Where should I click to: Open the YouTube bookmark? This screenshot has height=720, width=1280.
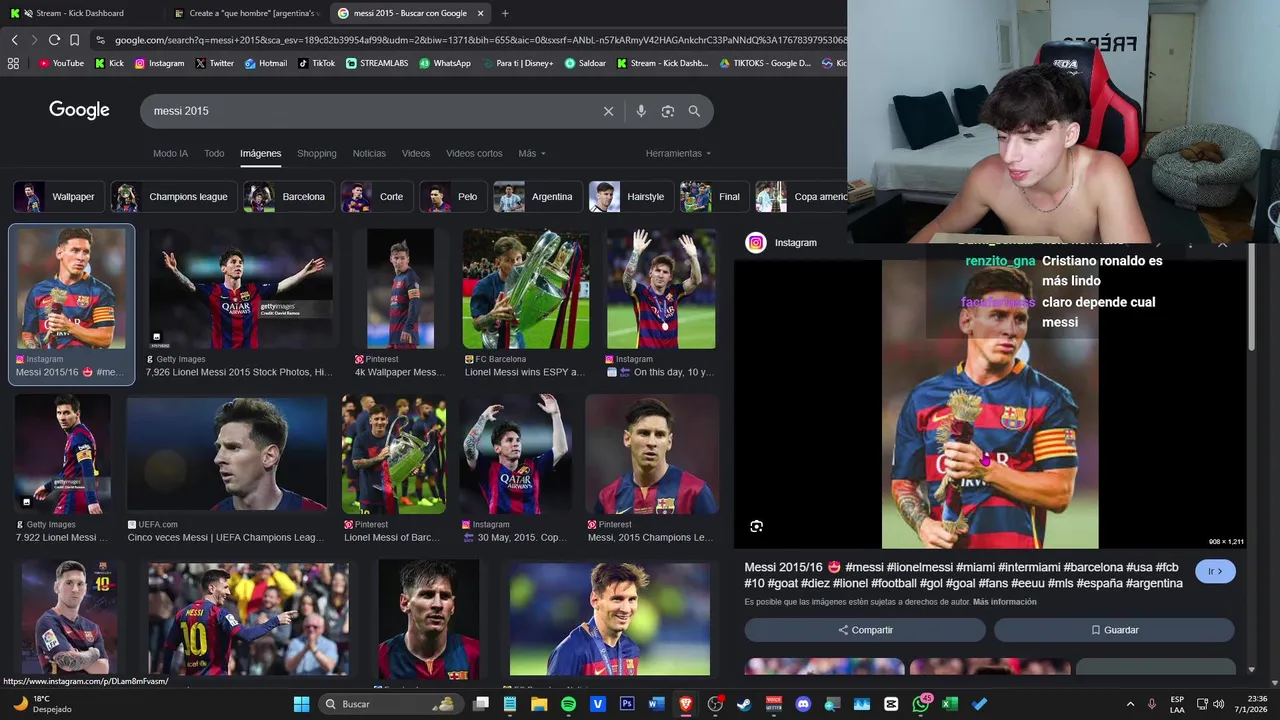pos(61,63)
